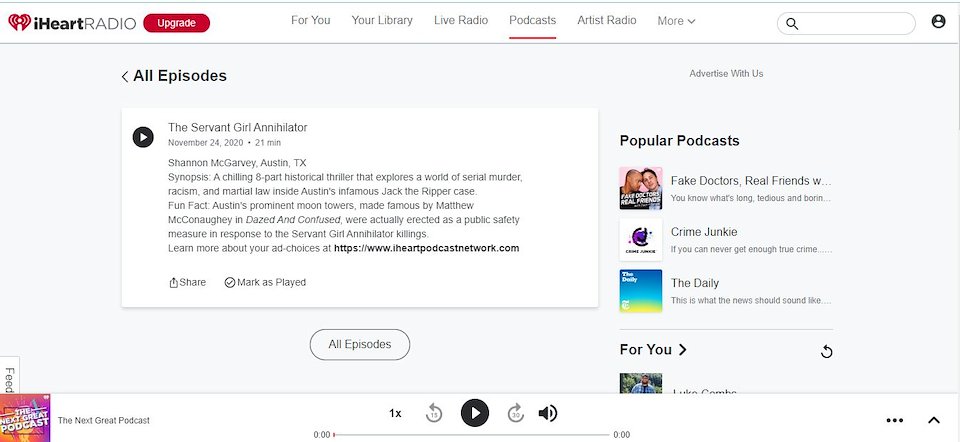Toggle Mark as Played for the episode
This screenshot has width=960, height=442.
click(265, 282)
